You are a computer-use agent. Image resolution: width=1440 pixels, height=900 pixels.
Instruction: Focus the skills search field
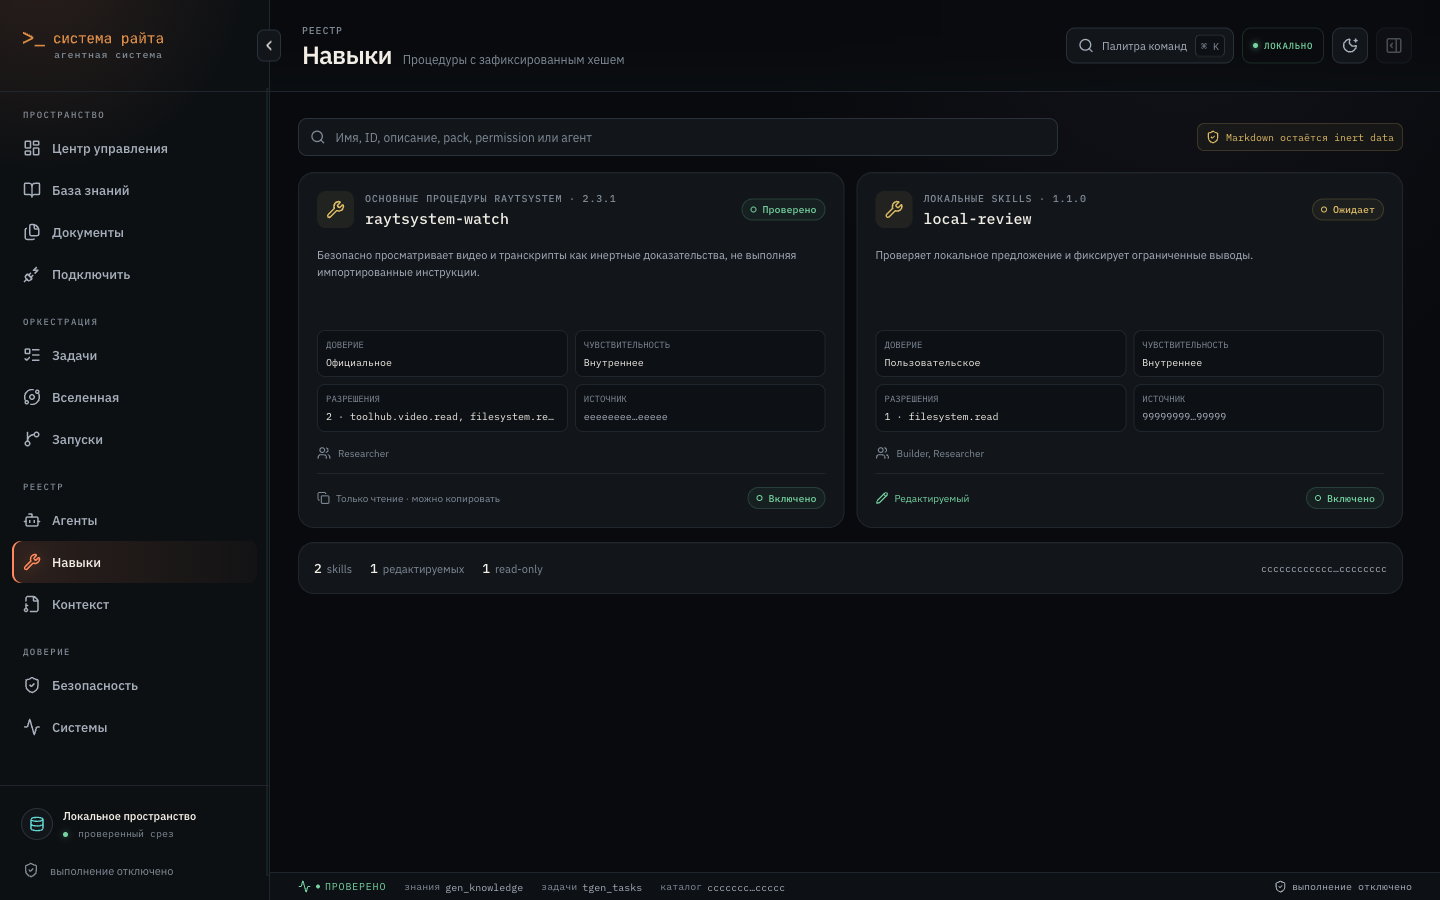click(x=678, y=137)
